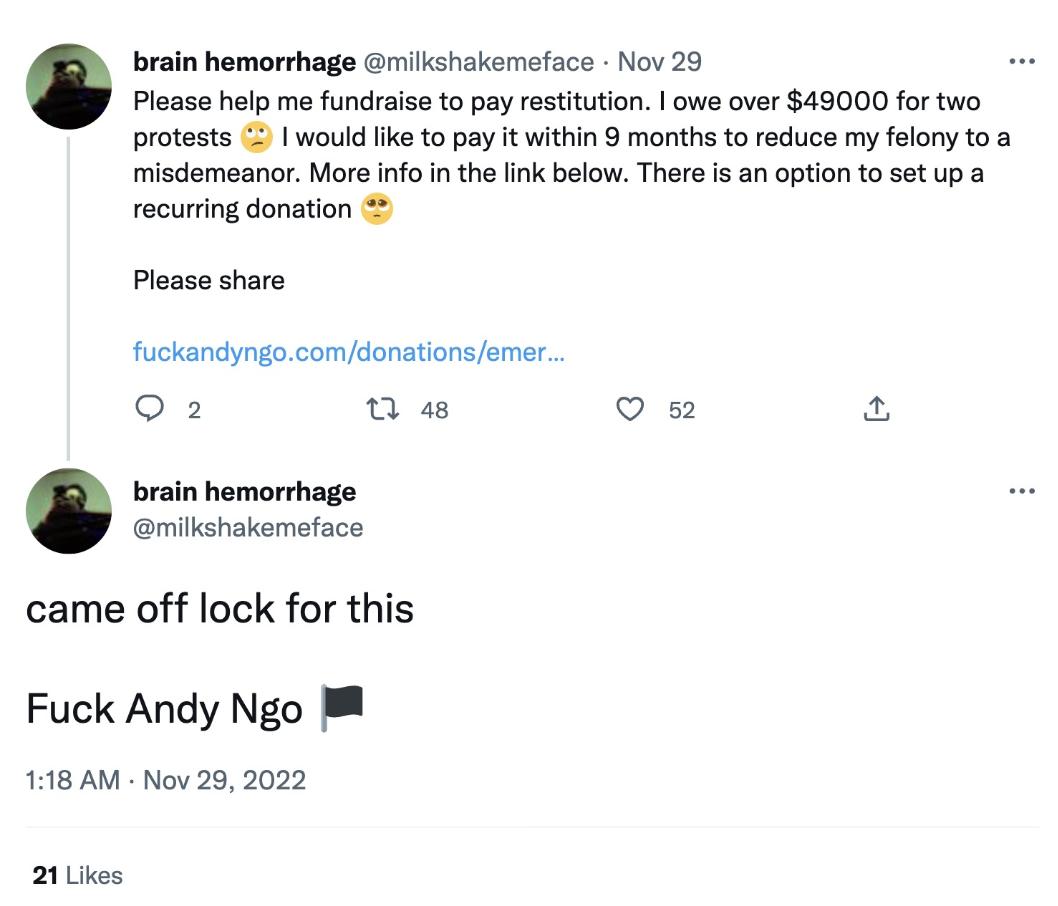This screenshot has width=1058, height=906.
Task: Like the first tweet with the heart icon
Action: coord(630,409)
